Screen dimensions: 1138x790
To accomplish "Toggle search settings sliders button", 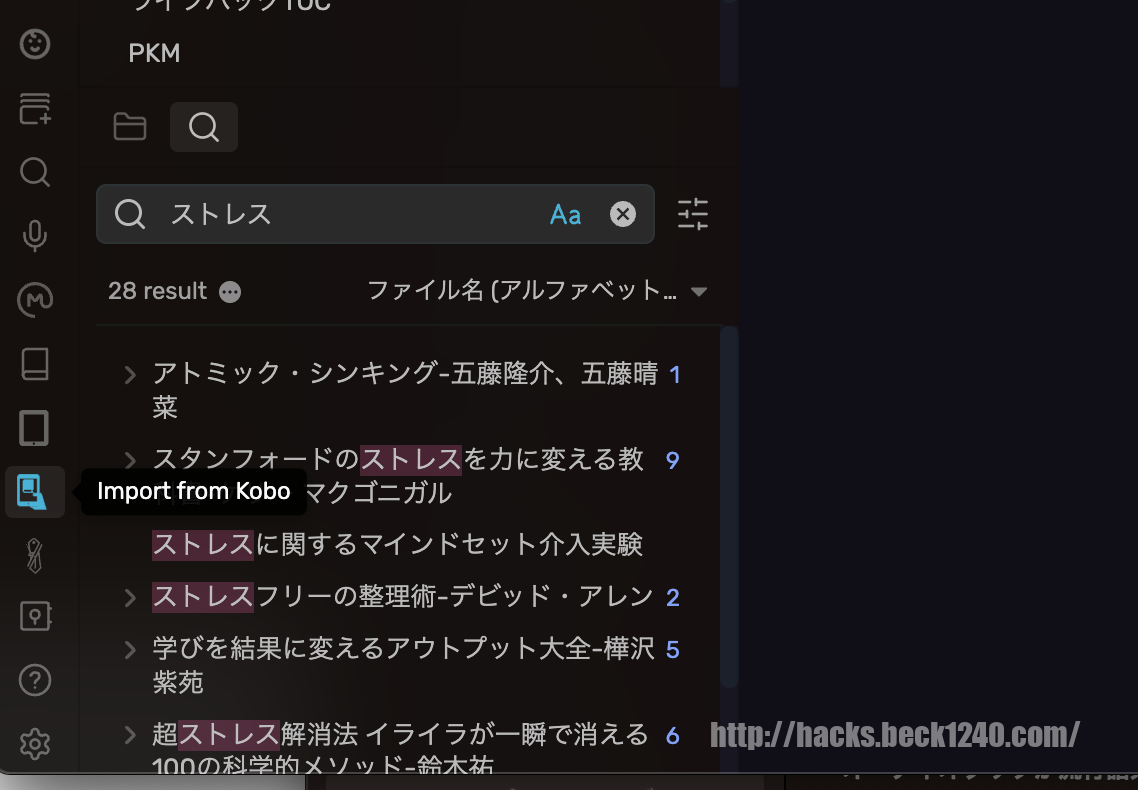I will [692, 214].
